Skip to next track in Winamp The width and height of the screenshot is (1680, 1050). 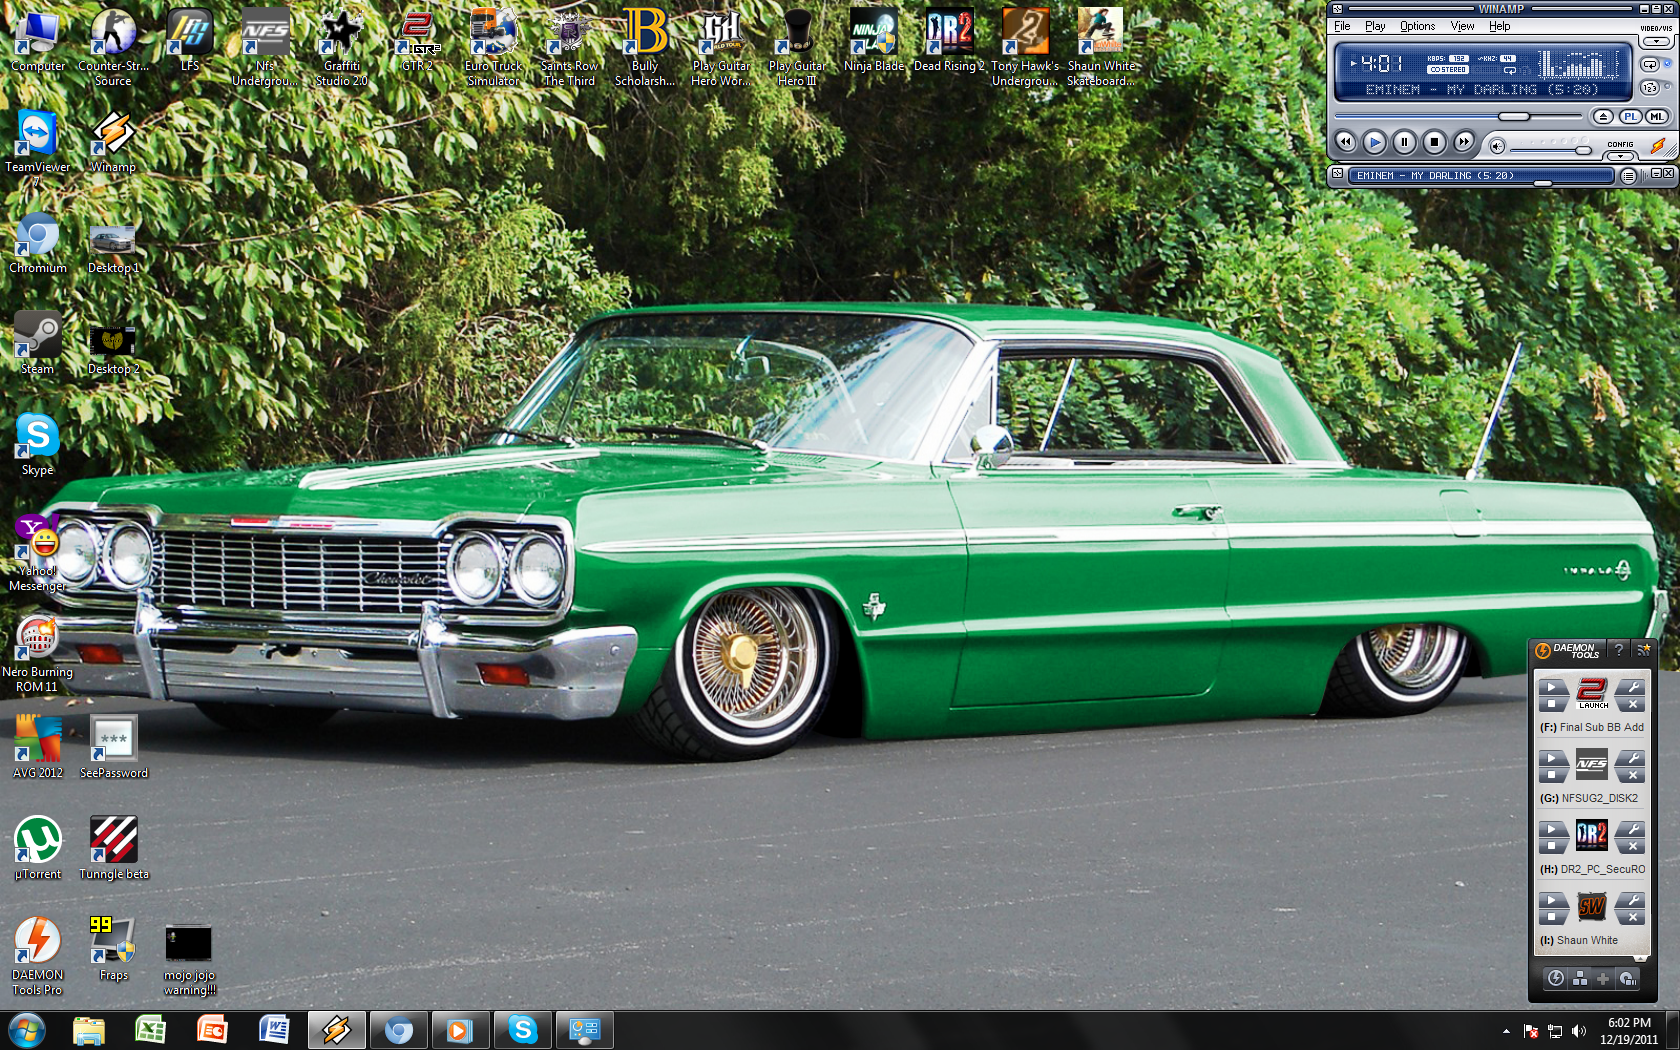(x=1464, y=142)
